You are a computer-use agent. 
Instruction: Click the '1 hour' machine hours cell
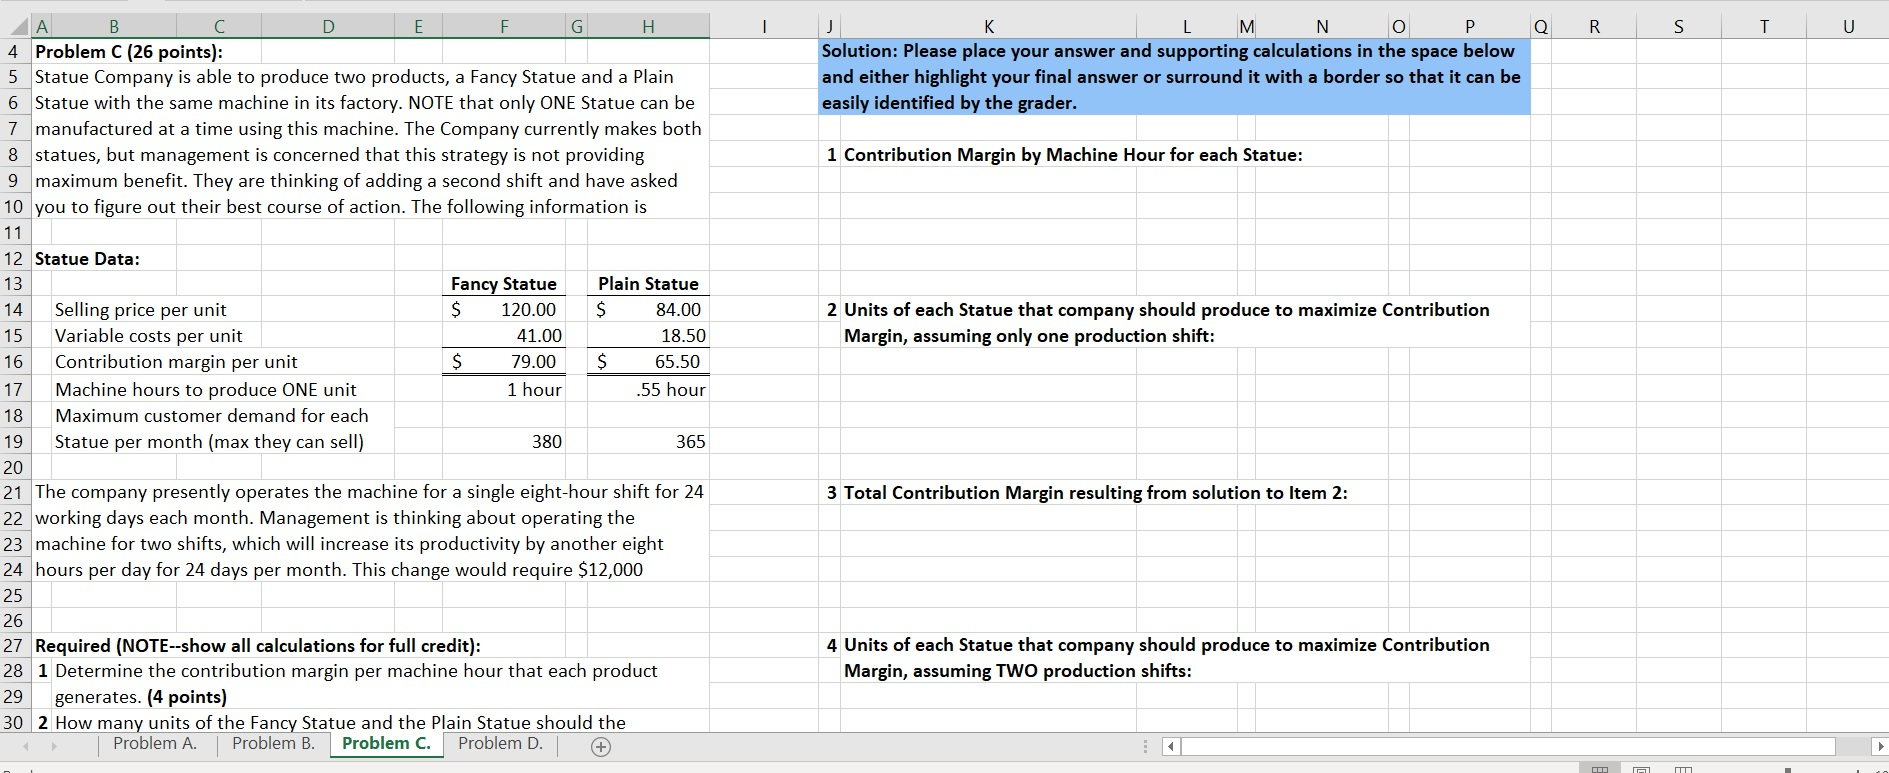[504, 390]
